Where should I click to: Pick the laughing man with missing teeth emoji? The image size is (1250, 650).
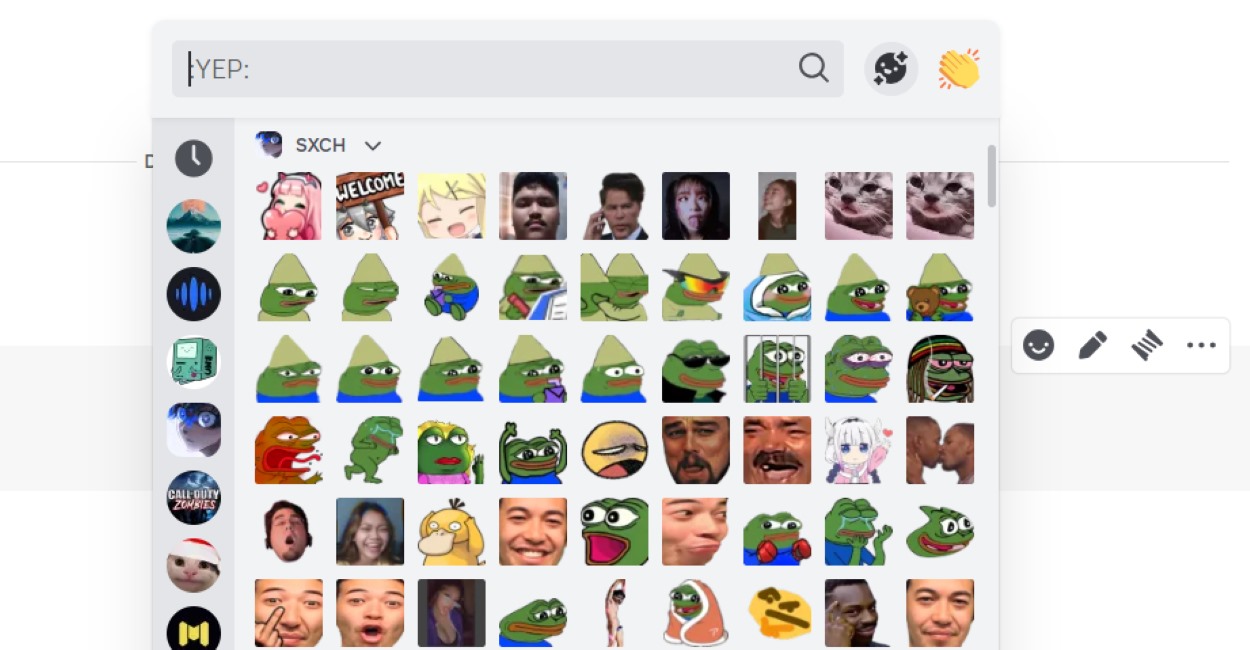(777, 450)
